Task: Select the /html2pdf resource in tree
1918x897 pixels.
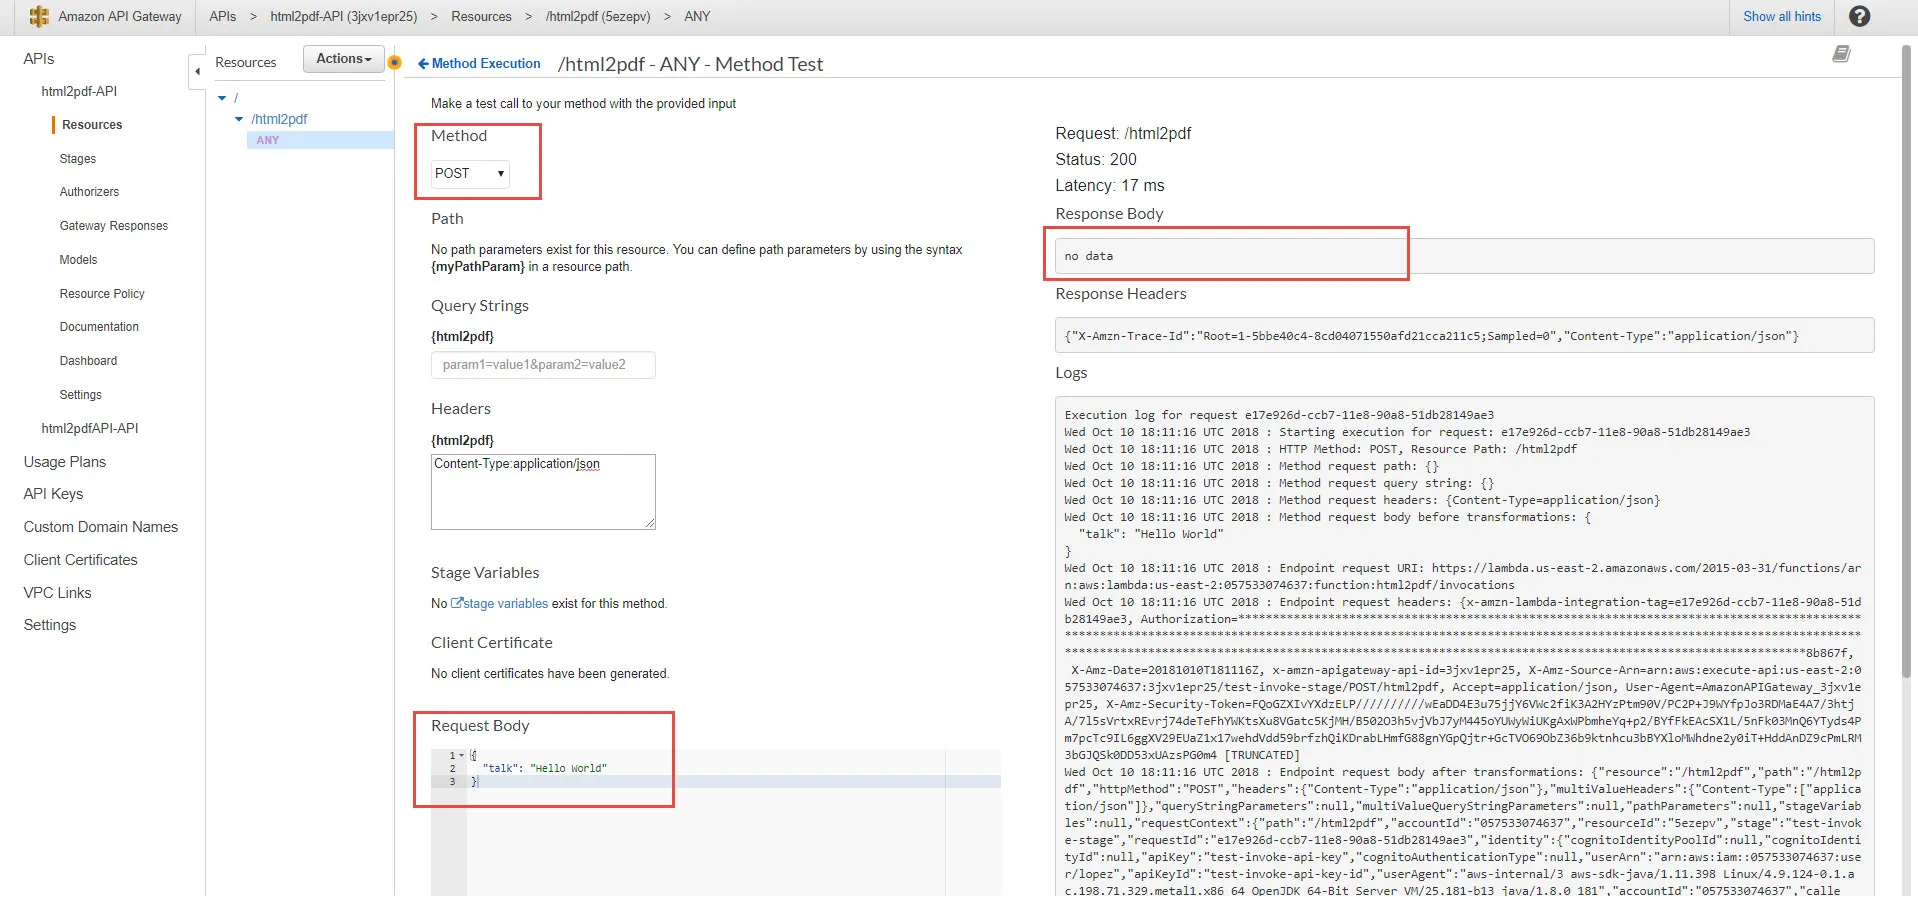Action: [x=279, y=119]
